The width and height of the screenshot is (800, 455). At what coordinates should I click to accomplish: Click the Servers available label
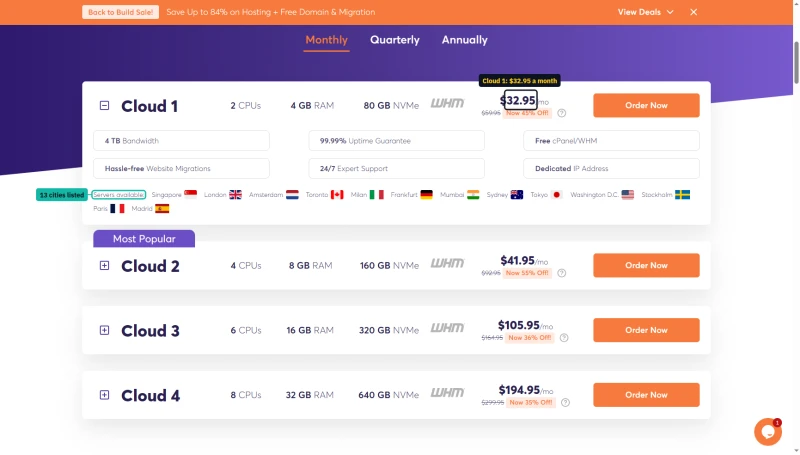coord(118,195)
